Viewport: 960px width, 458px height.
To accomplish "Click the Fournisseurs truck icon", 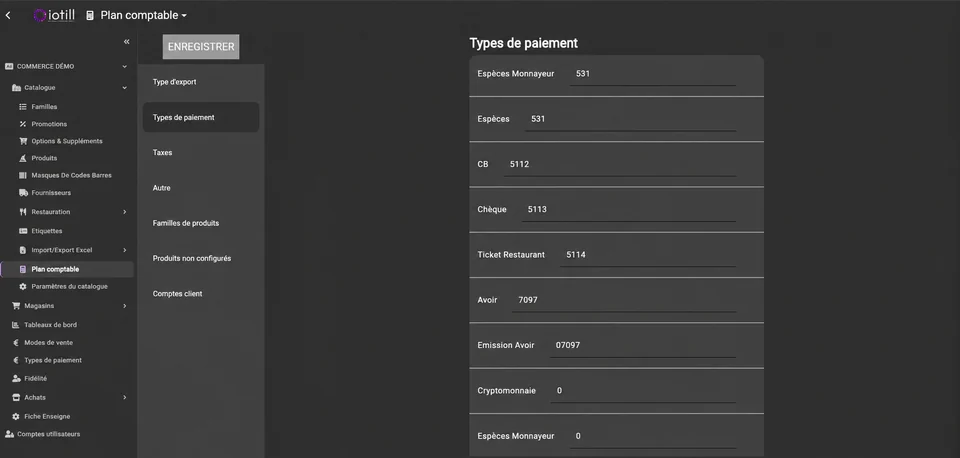I will [x=23, y=193].
